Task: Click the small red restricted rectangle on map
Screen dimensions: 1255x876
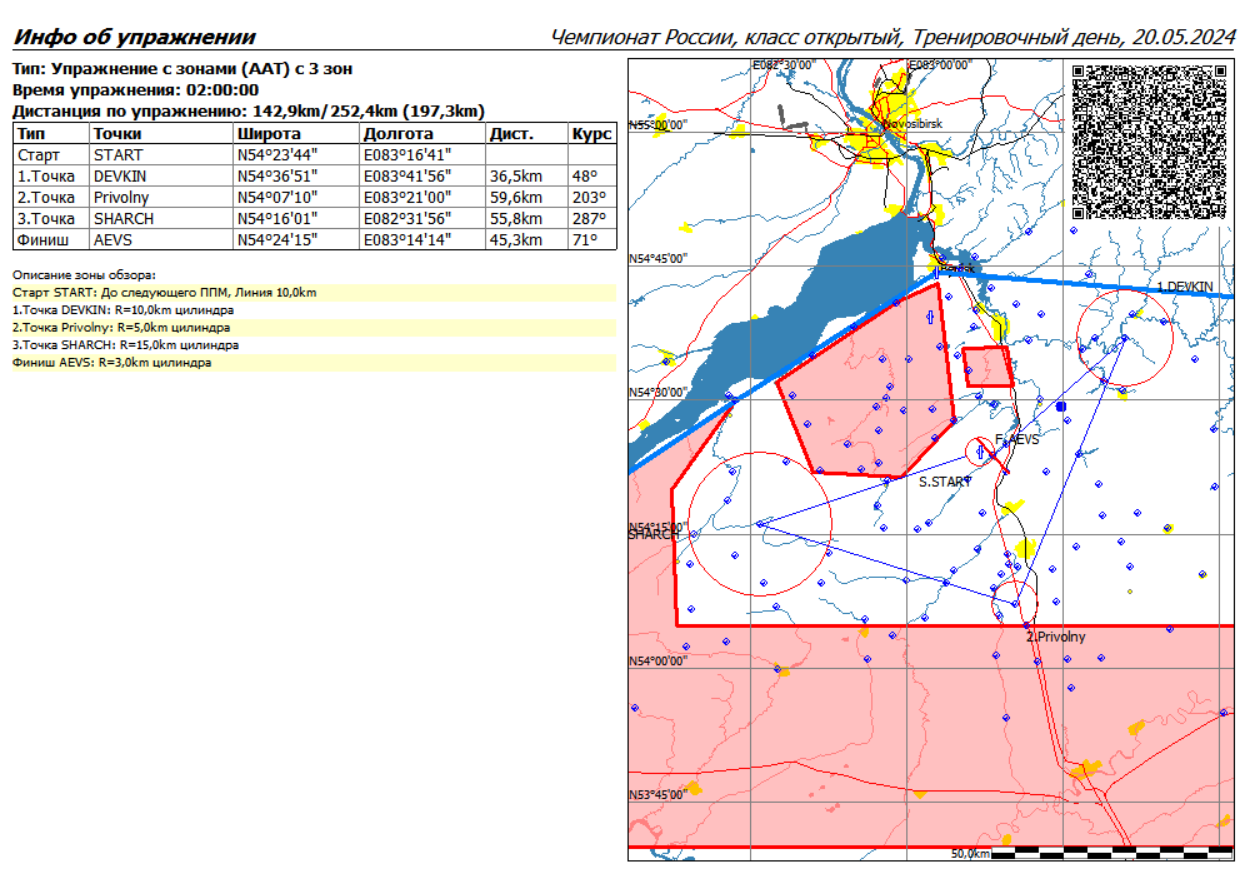Action: (x=987, y=367)
